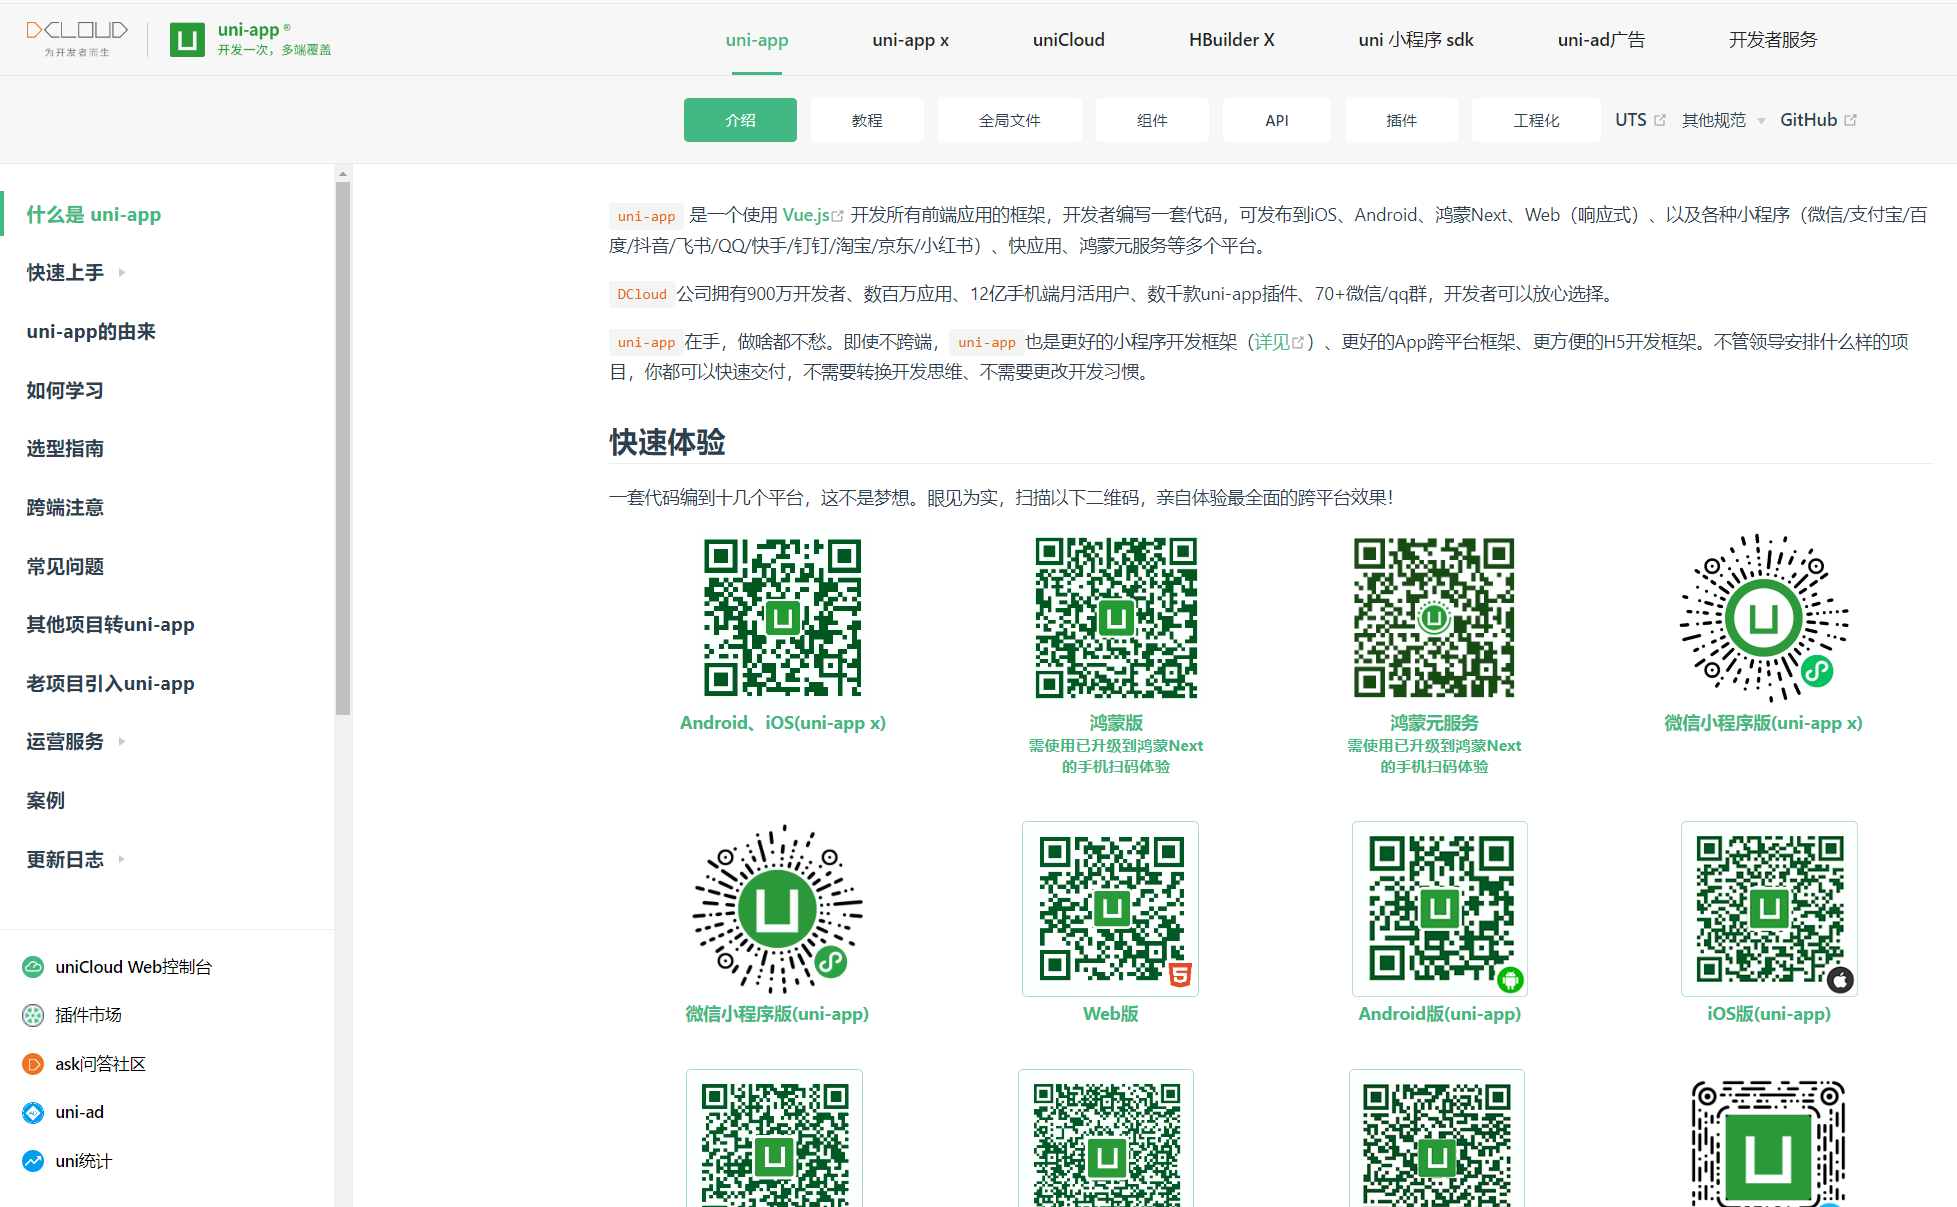Open 什么是 uni-app sidebar item
The height and width of the screenshot is (1207, 1957).
pos(94,215)
